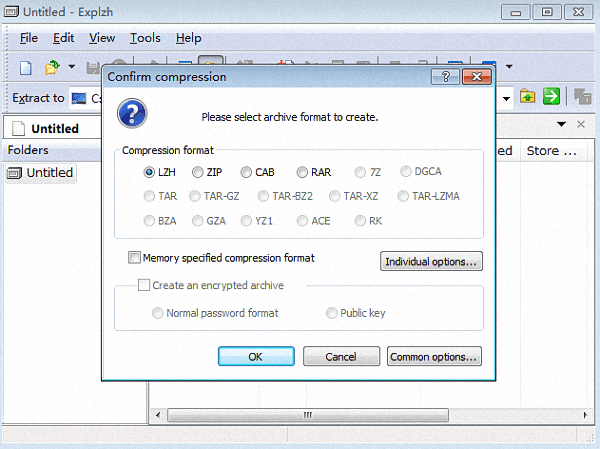600x449 pixels.
Task: Select CAB as the archive format
Action: 246,172
